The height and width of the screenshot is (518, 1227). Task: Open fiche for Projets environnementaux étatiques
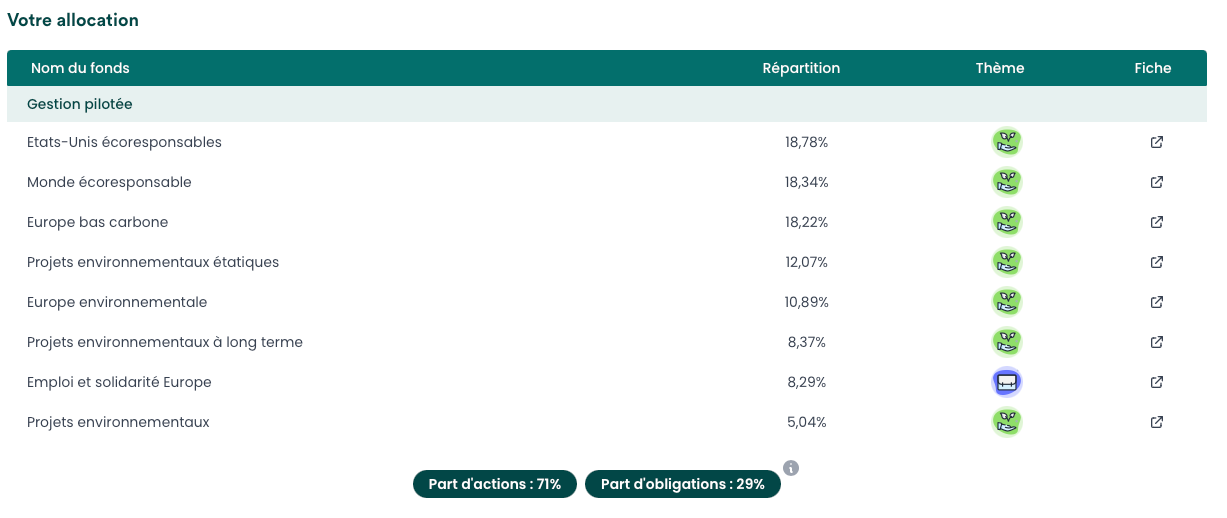[1157, 262]
